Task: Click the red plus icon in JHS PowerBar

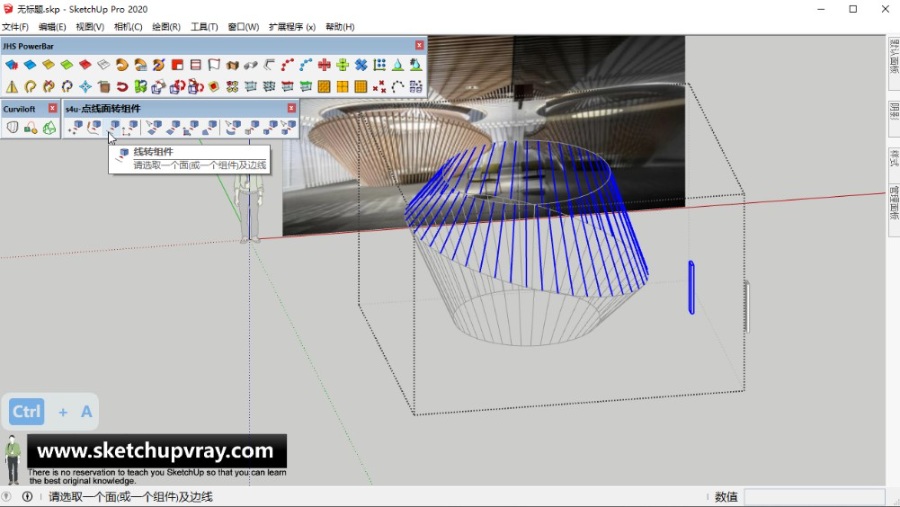Action: tap(324, 65)
